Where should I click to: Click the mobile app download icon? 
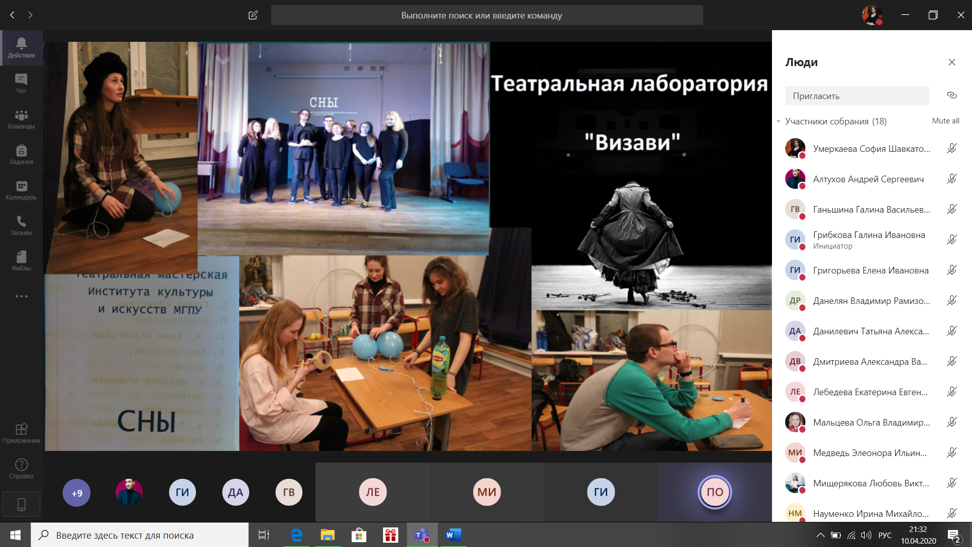pyautogui.click(x=21, y=504)
